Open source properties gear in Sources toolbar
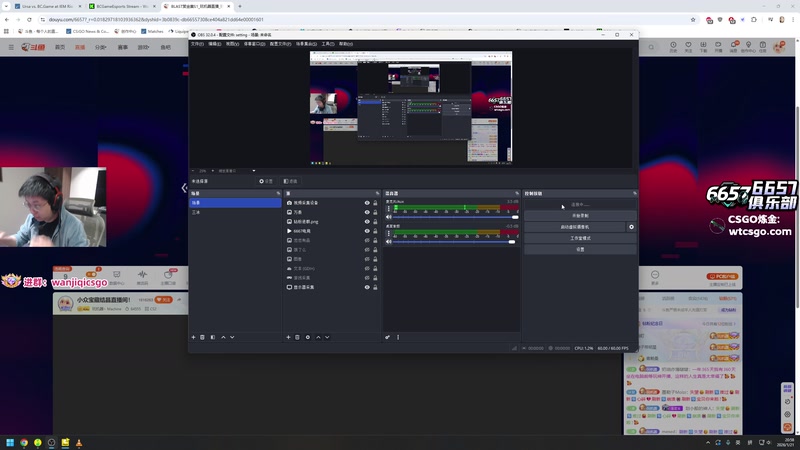 coord(308,337)
